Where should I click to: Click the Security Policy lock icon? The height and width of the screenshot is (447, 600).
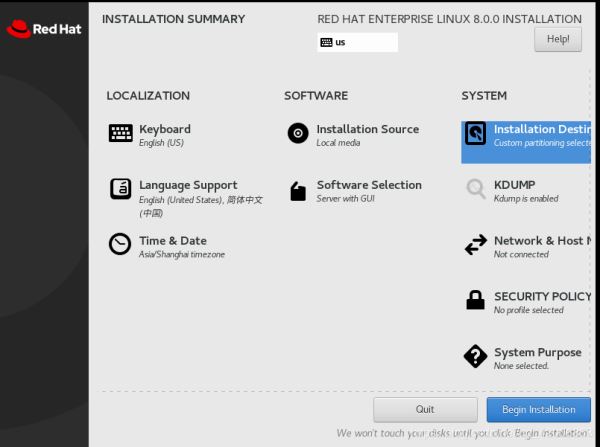[476, 301]
